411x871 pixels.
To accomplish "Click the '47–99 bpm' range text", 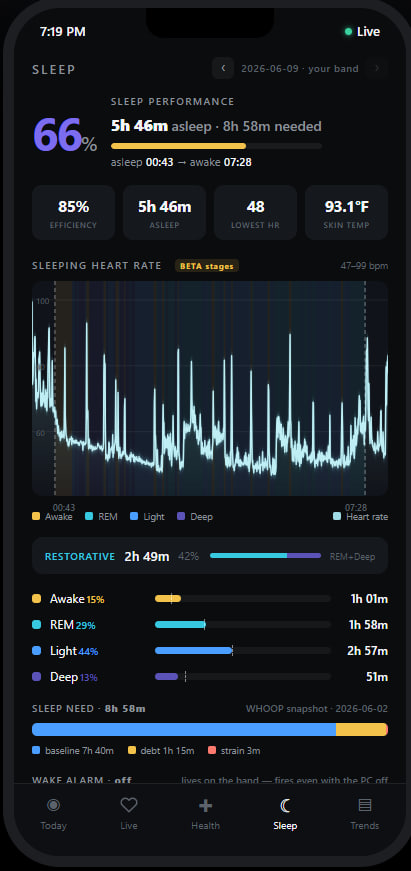I will click(364, 266).
